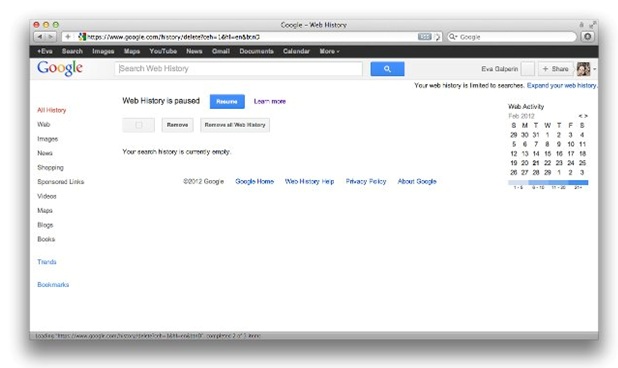Screen dimensions: 618x368
Task: Click the Google logo
Action: coord(60,68)
